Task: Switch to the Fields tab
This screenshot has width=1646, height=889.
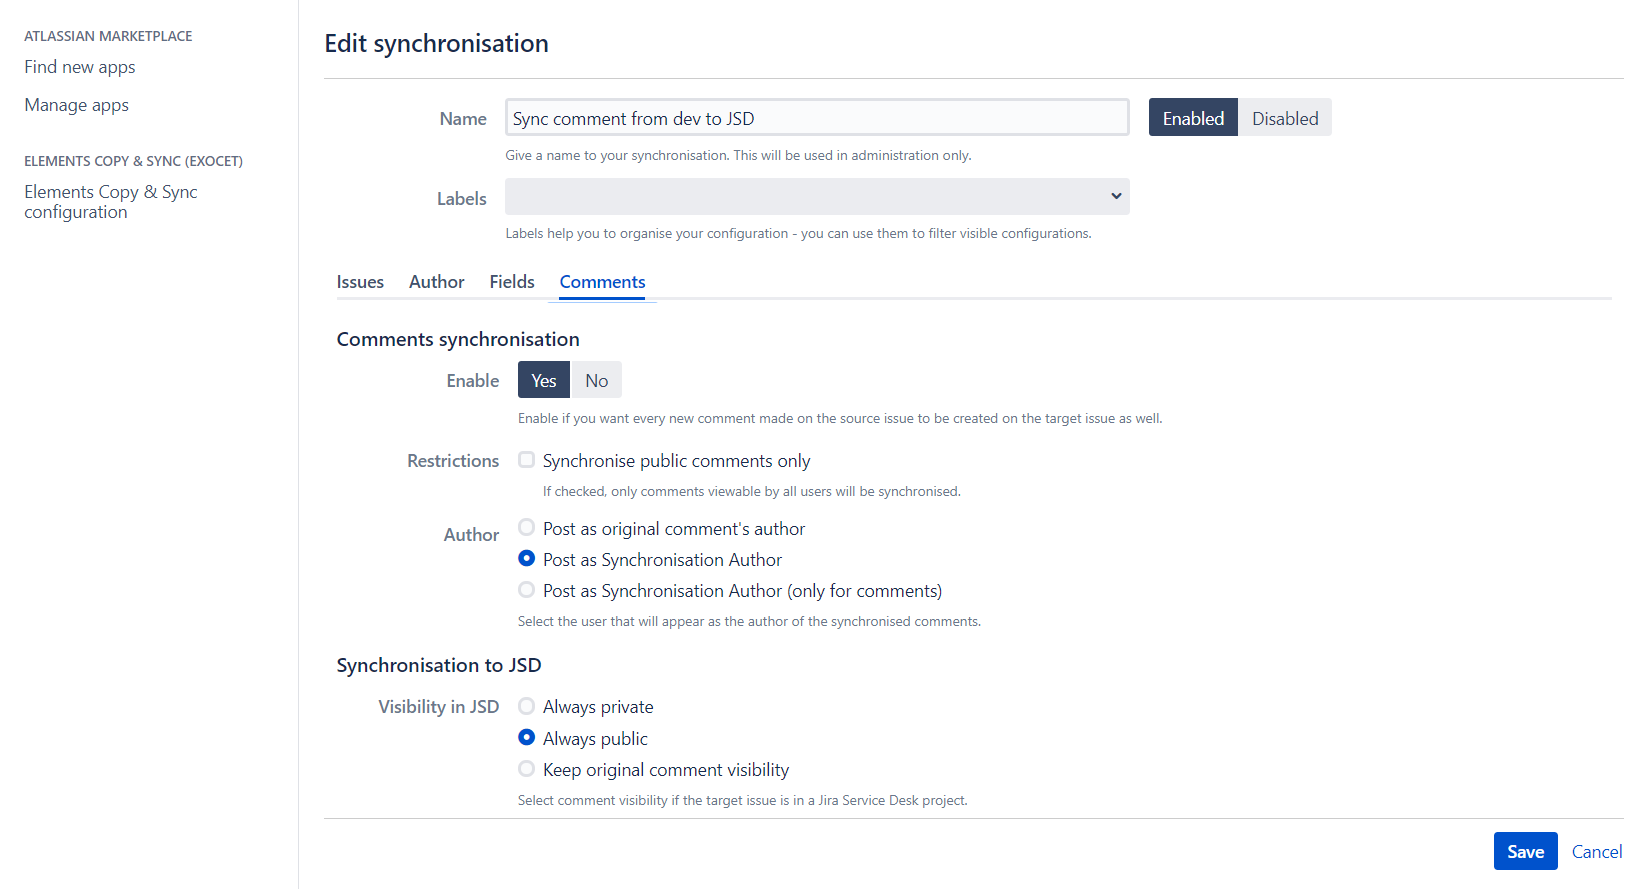Action: (x=511, y=281)
